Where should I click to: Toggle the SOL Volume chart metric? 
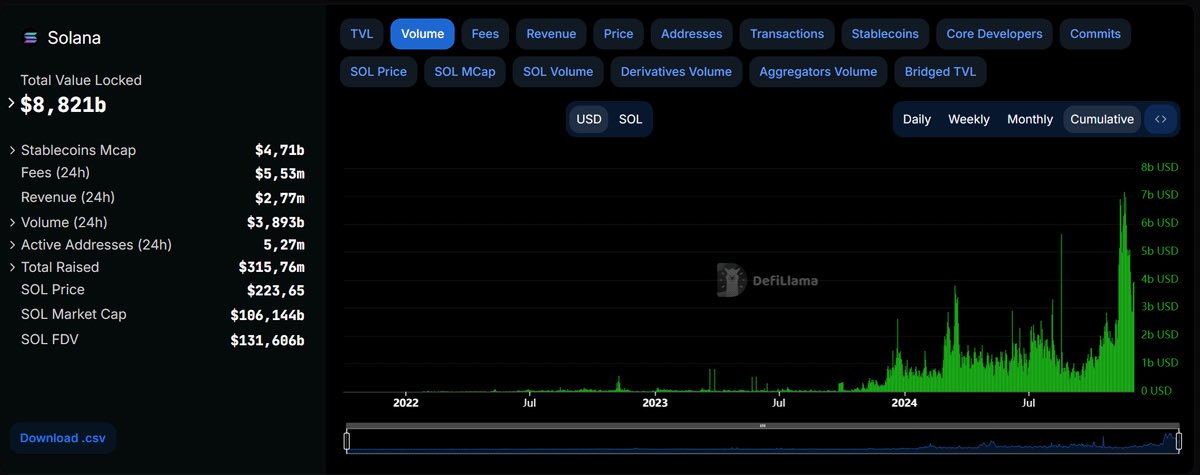click(x=558, y=71)
